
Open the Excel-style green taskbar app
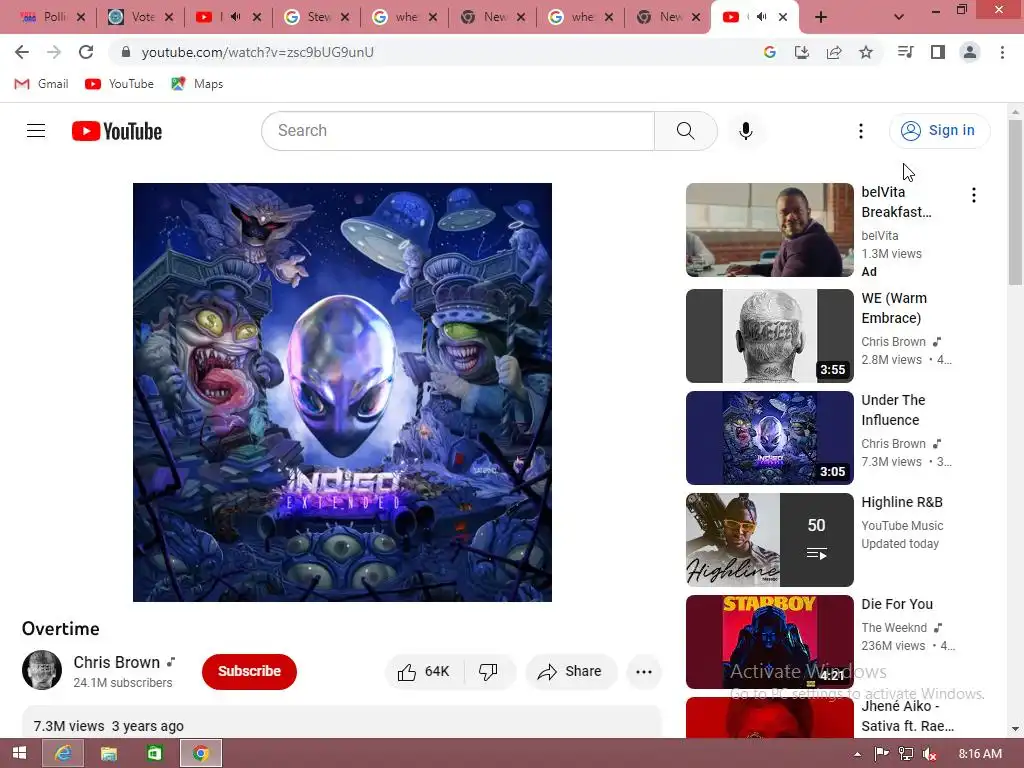(x=154, y=754)
